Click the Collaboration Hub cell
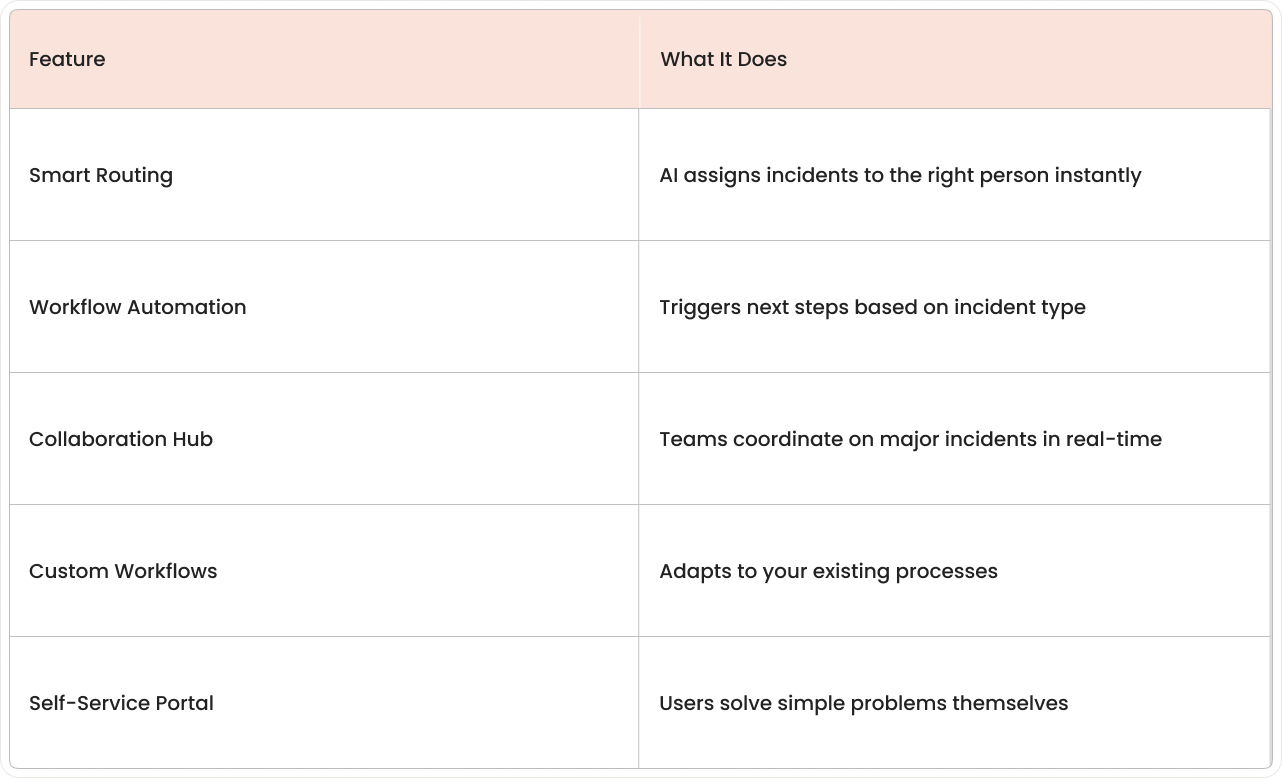The height and width of the screenshot is (778, 1282). 121,439
